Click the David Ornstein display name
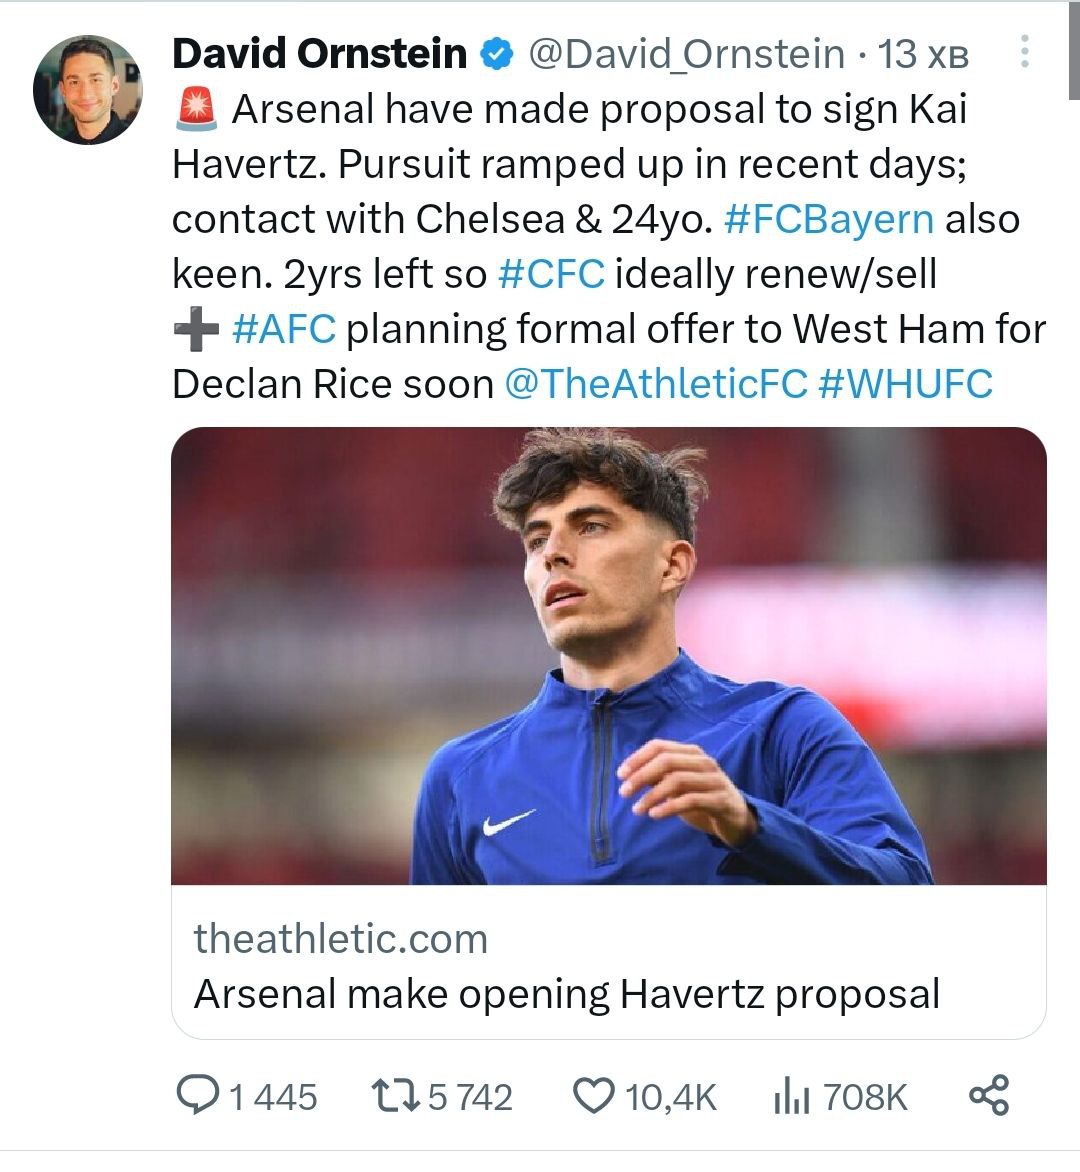This screenshot has width=1080, height=1172. (x=319, y=53)
